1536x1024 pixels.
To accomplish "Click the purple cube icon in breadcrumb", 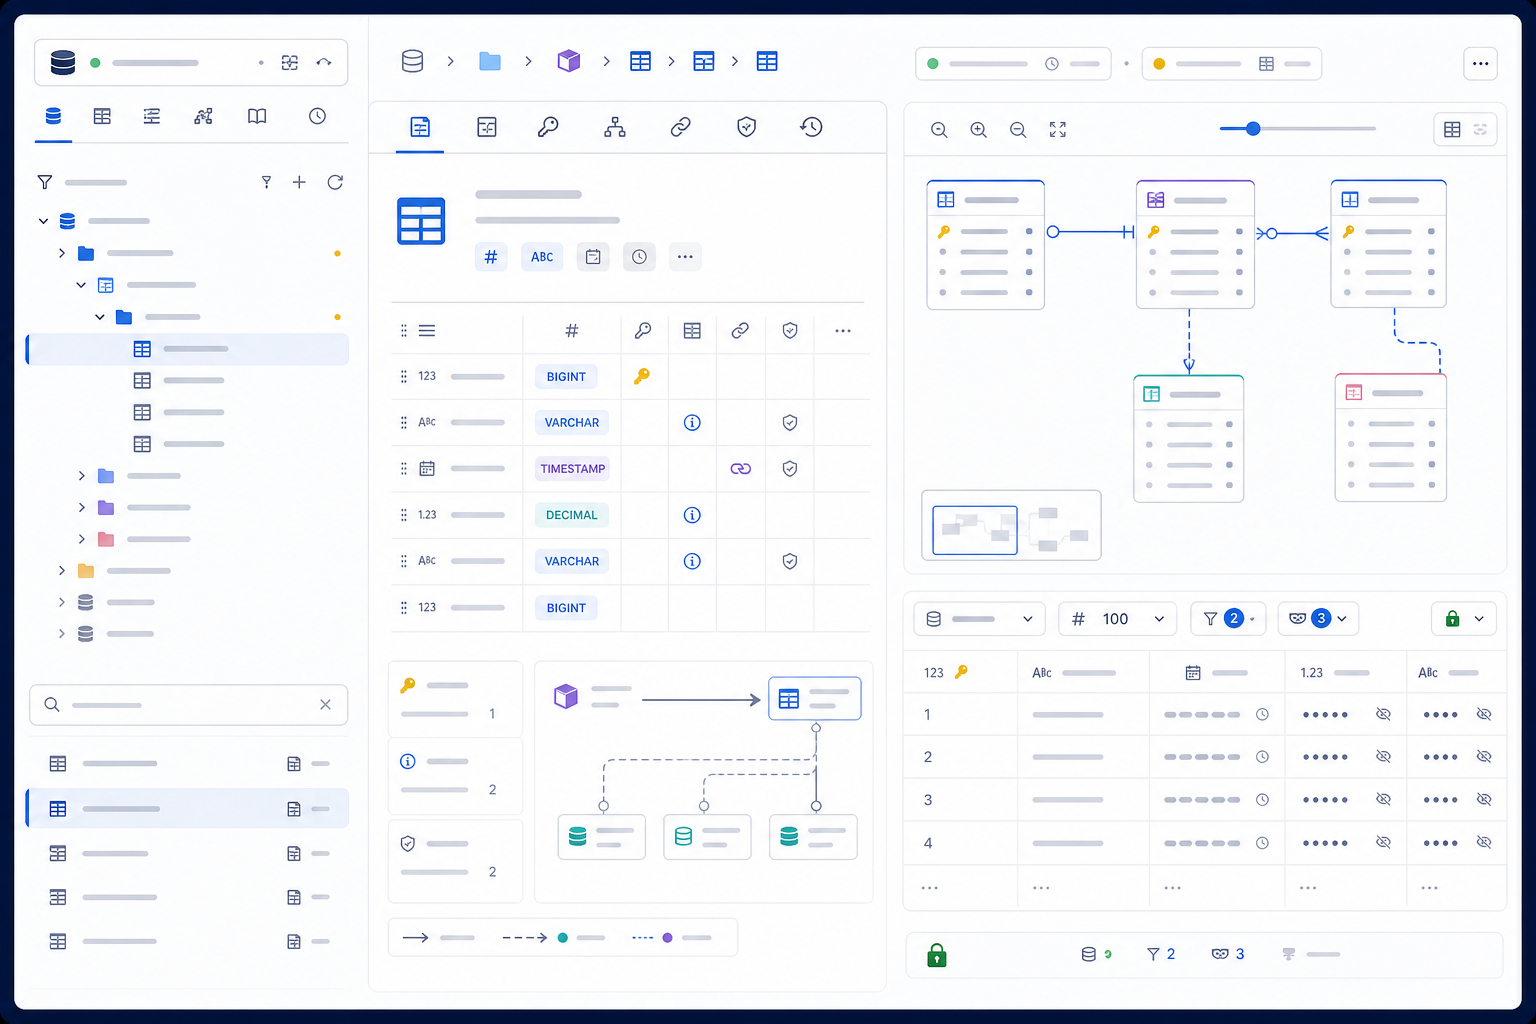I will [569, 61].
